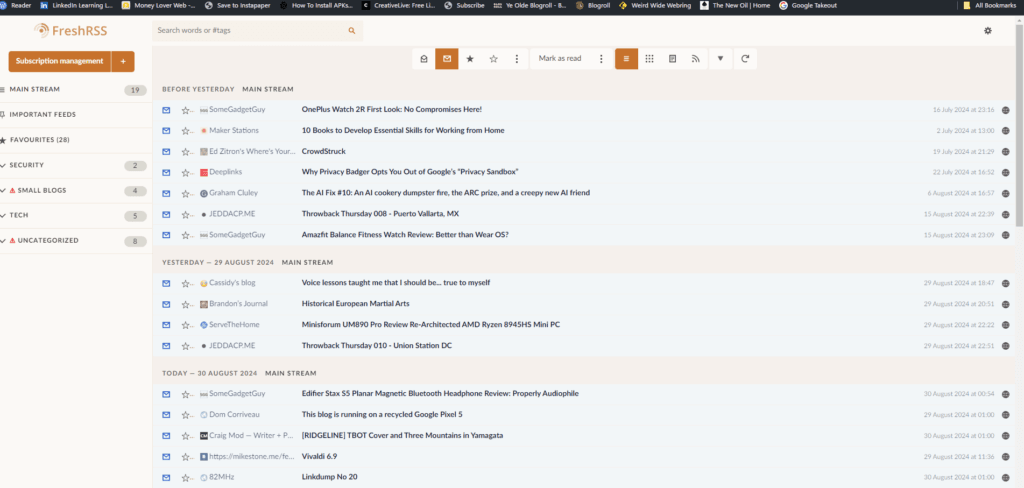
Task: Expand the Security category
Action: 3,165
